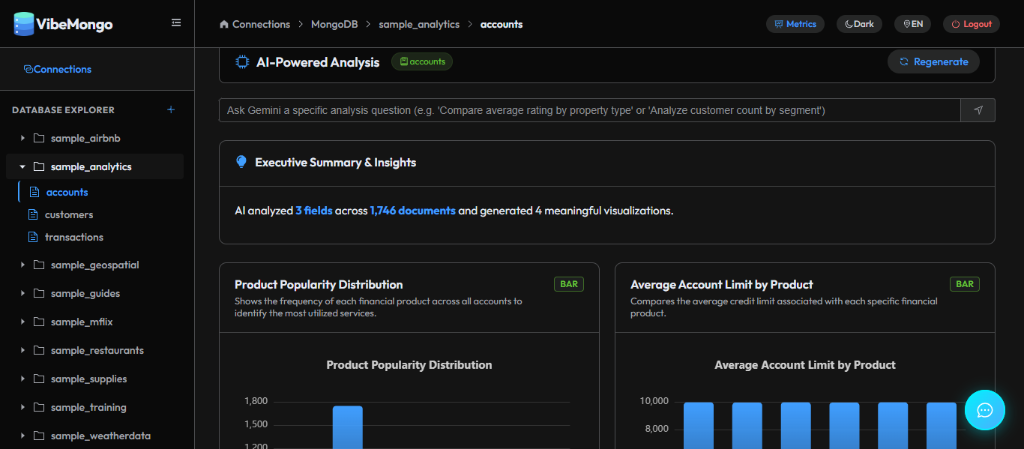Screen dimensions: 1024x449
Task: Click the '1,746 documents' highlighted text
Action: point(413,211)
